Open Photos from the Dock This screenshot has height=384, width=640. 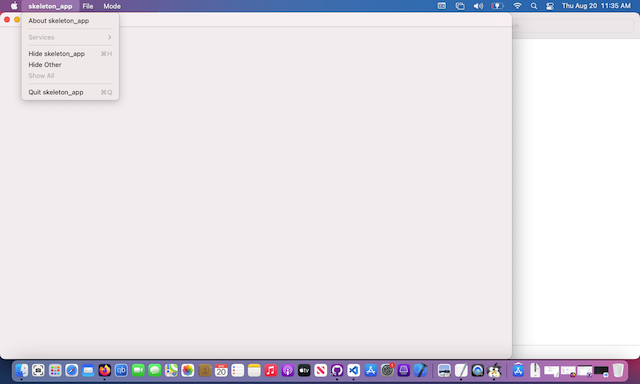188,371
